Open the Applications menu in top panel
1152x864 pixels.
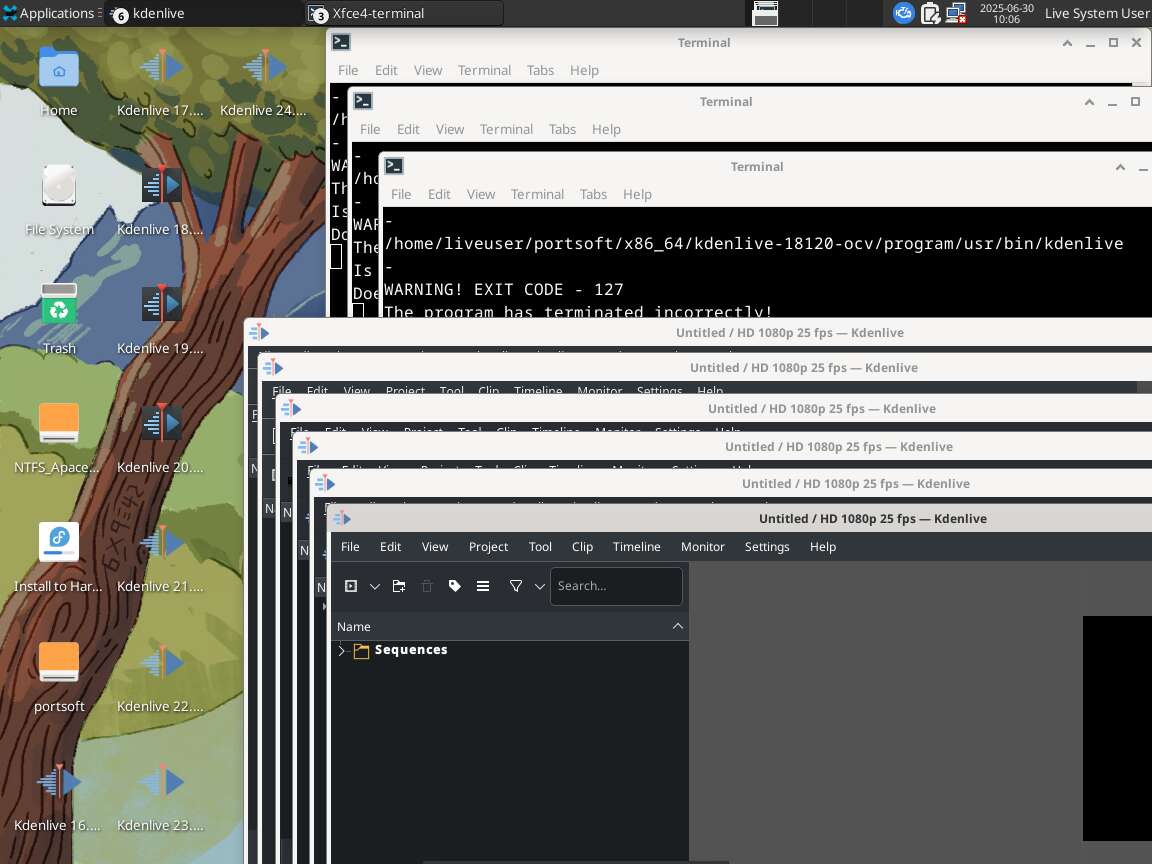point(48,13)
